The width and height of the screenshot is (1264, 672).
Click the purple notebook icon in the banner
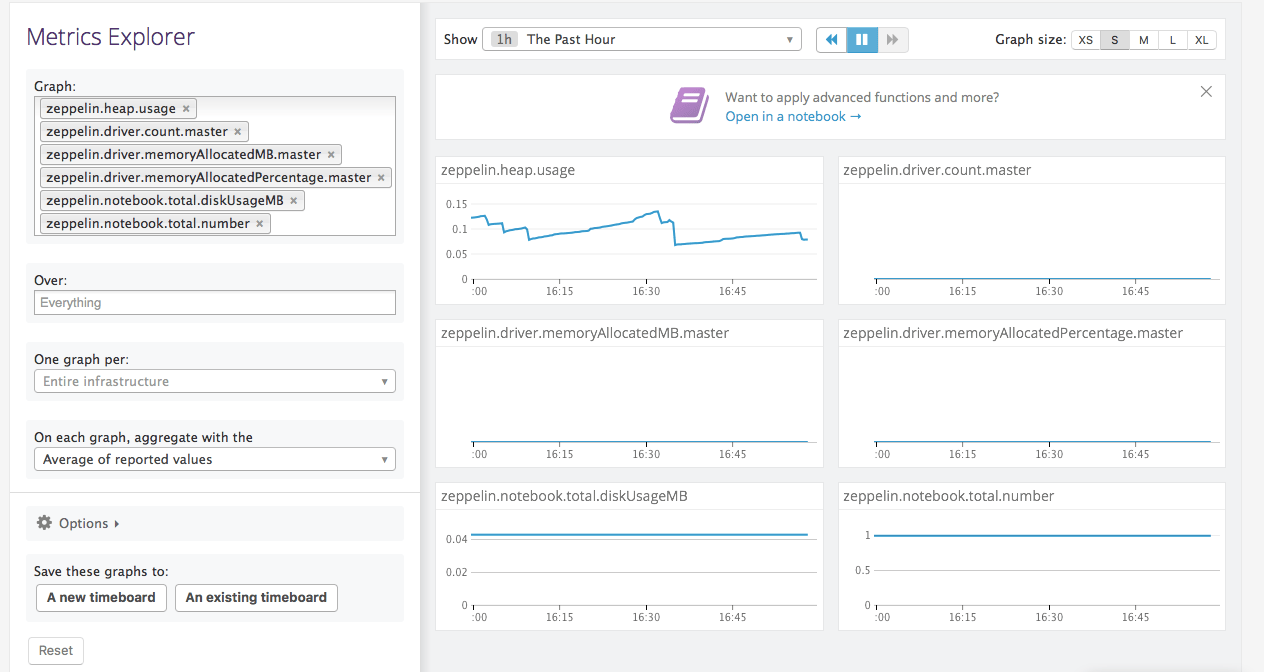689,105
